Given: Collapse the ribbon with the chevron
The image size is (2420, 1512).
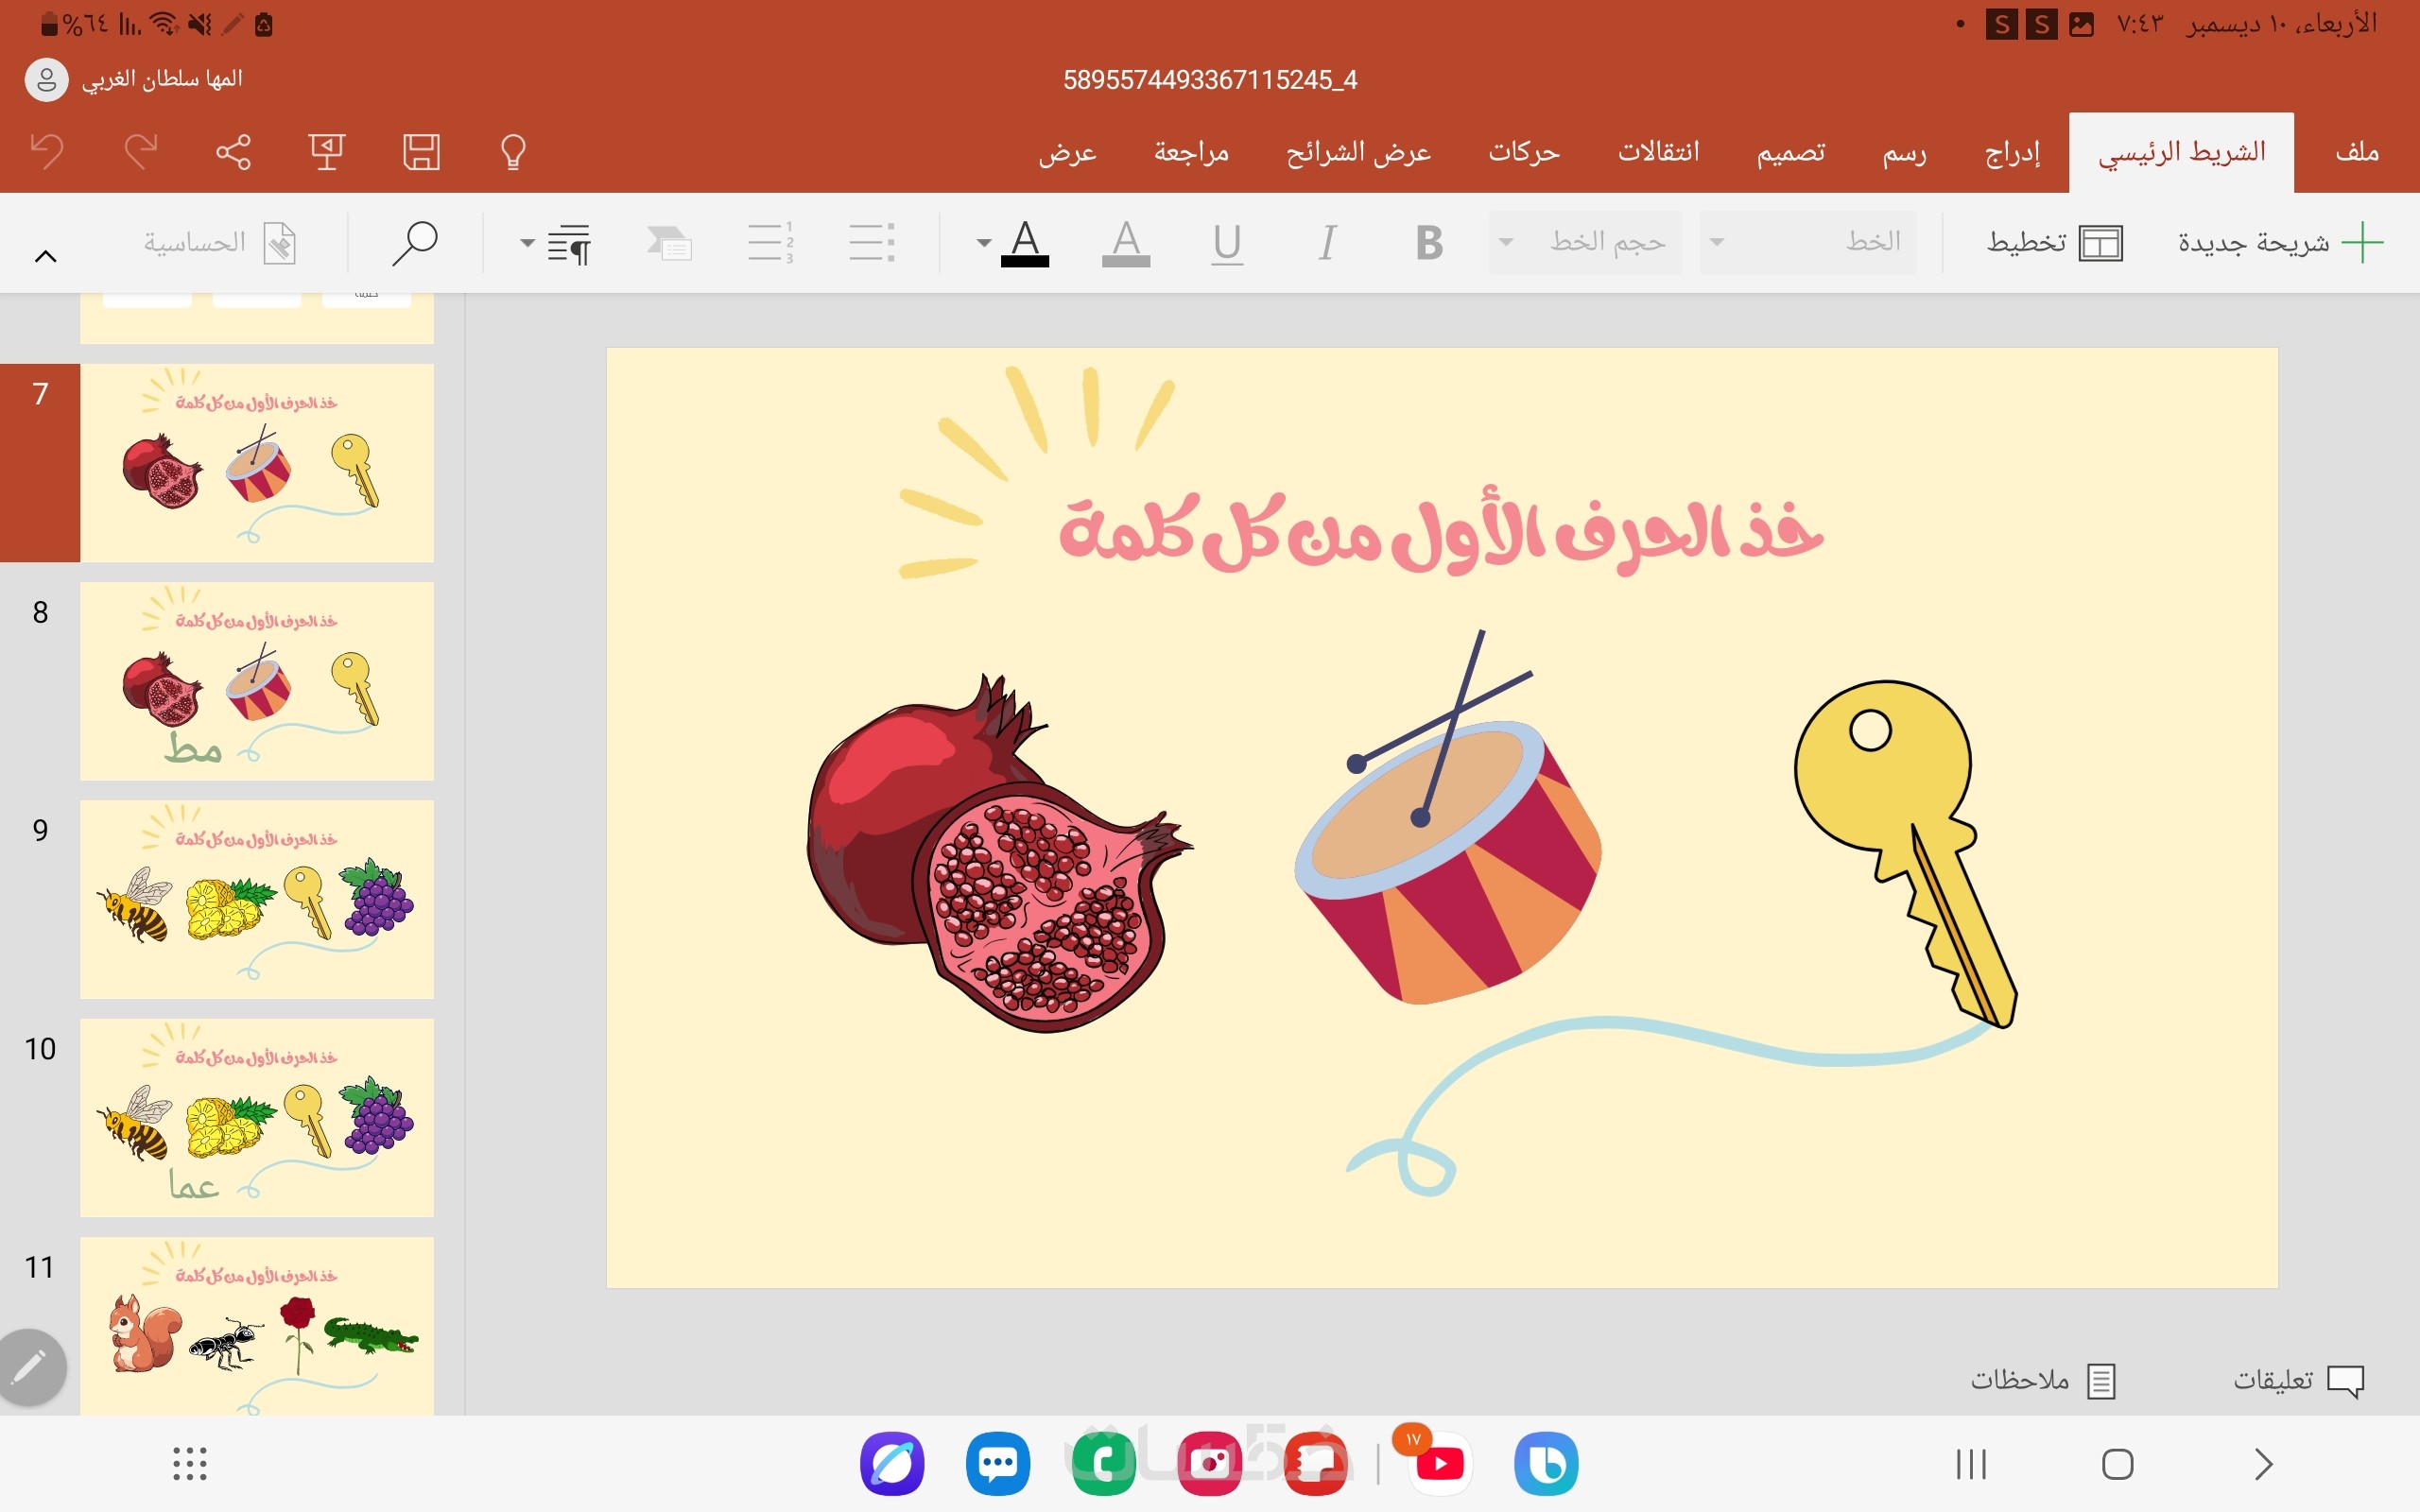Looking at the screenshot, I should (46, 257).
